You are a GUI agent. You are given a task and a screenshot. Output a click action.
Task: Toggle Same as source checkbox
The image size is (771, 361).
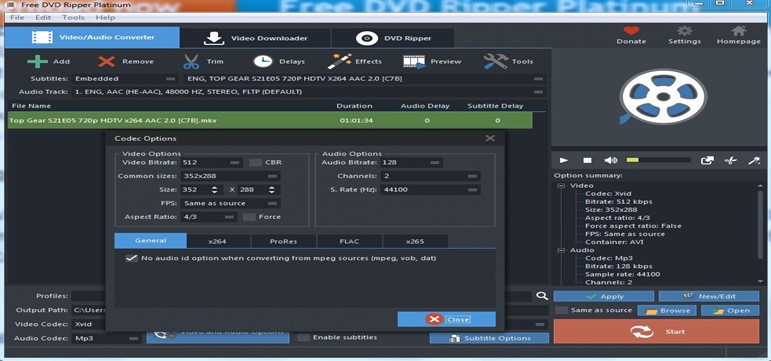point(561,310)
